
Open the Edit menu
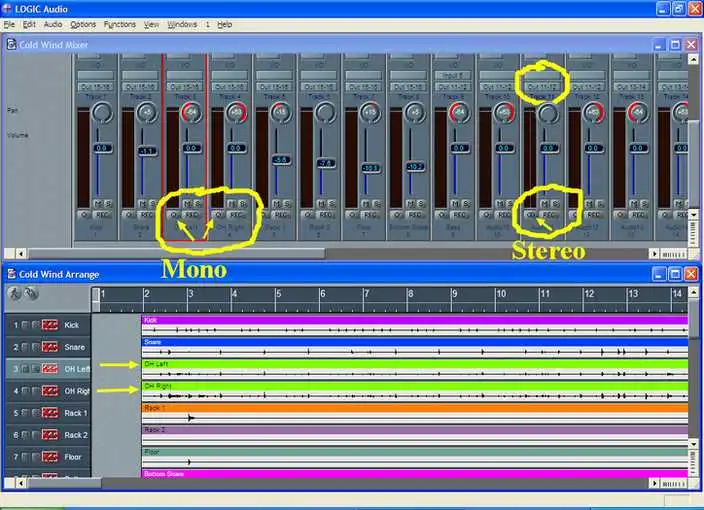29,24
